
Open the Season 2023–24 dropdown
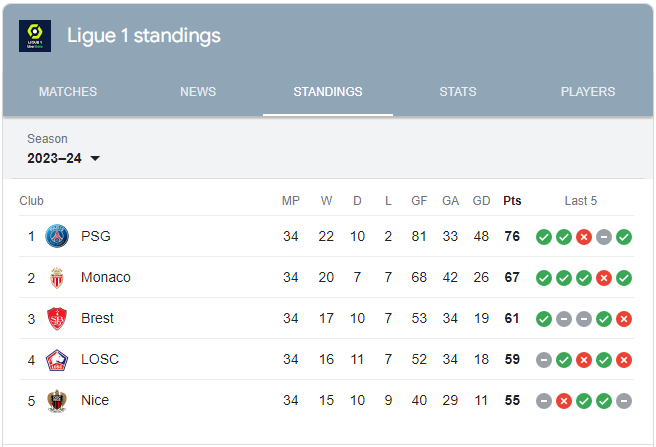point(64,158)
